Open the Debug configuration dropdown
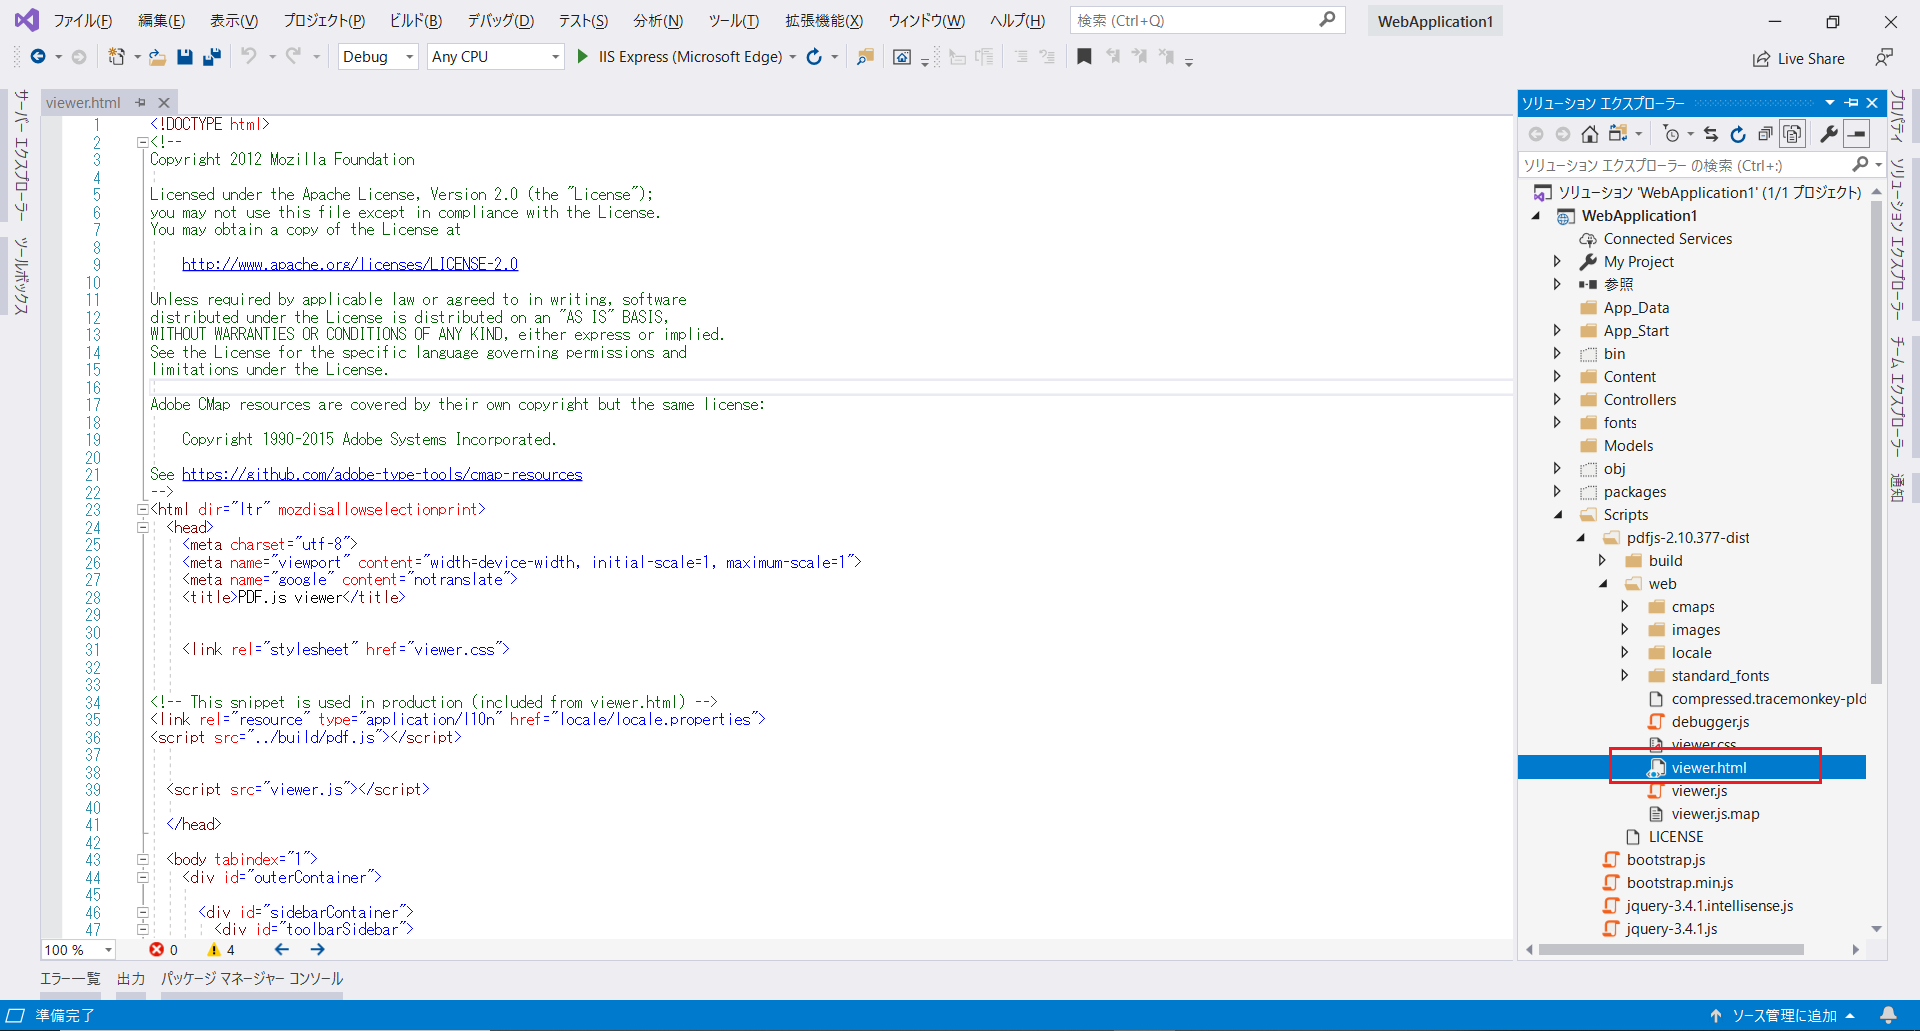The width and height of the screenshot is (1920, 1031). click(x=377, y=57)
